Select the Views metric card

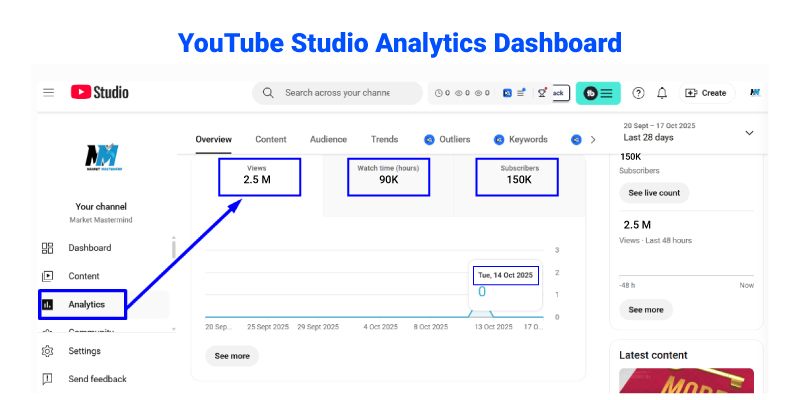(272, 175)
